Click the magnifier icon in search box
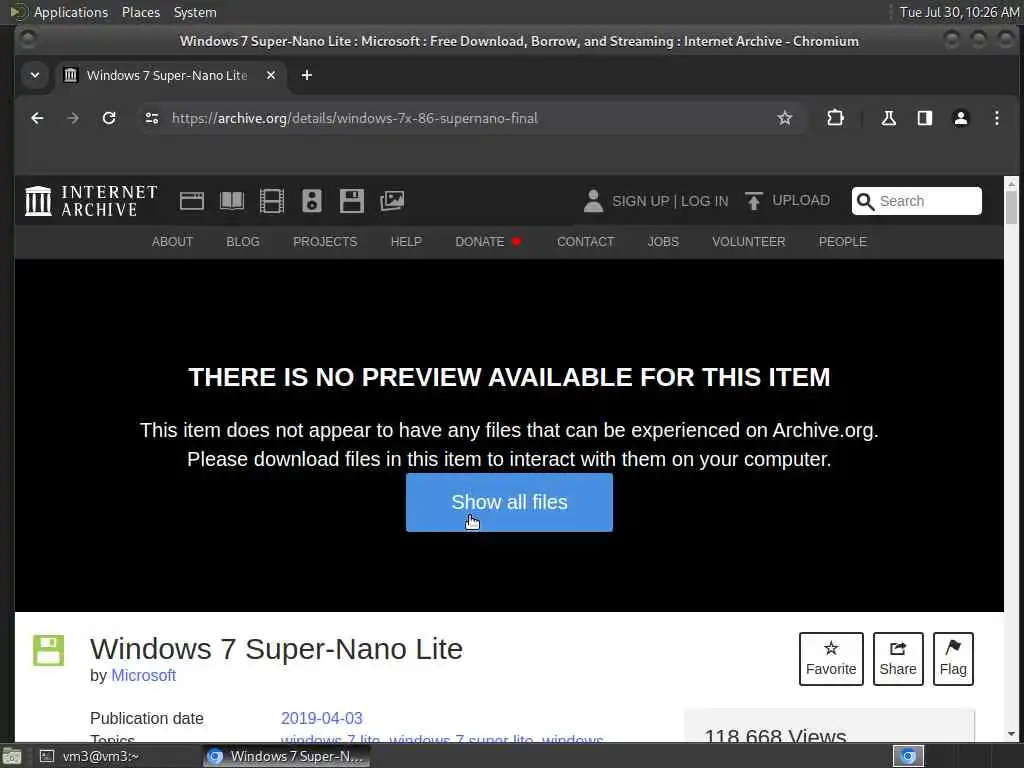The width and height of the screenshot is (1024, 768). coord(865,201)
